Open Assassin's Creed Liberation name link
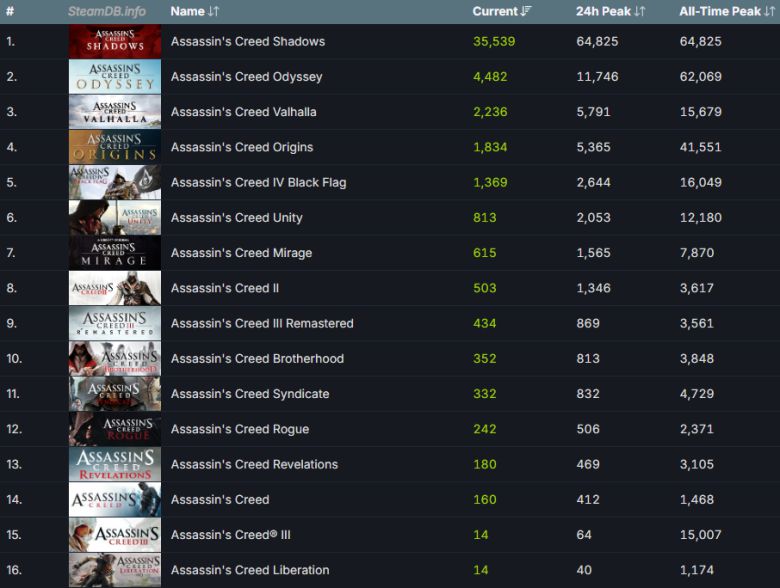Image resolution: width=780 pixels, height=588 pixels. pyautogui.click(x=249, y=570)
